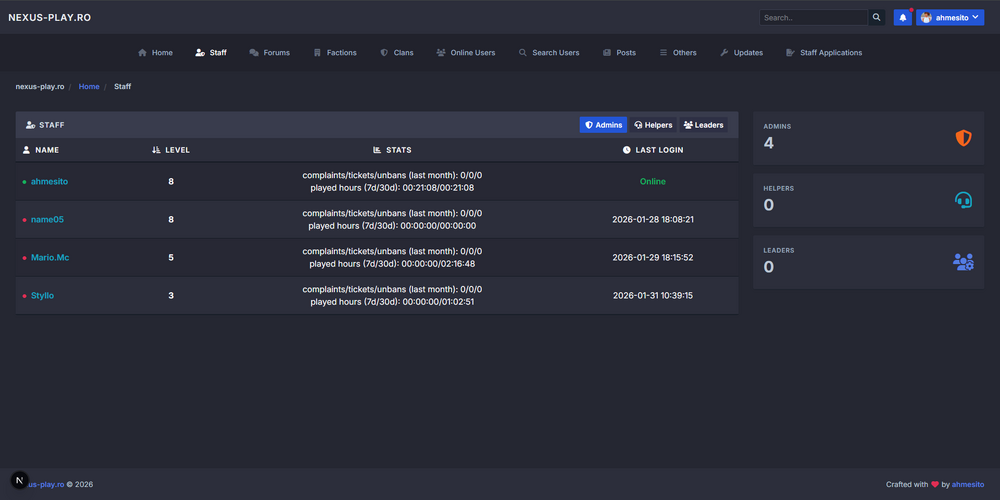
Task: Click the Search Users magnifier icon
Action: (x=523, y=53)
